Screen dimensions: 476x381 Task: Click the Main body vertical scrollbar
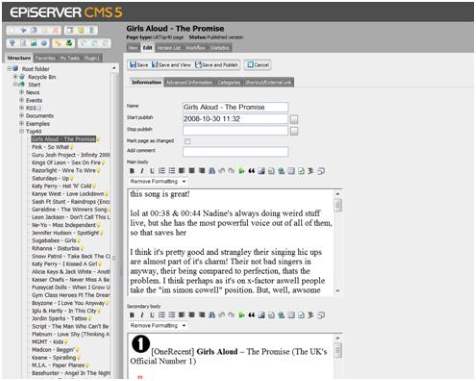[338, 242]
